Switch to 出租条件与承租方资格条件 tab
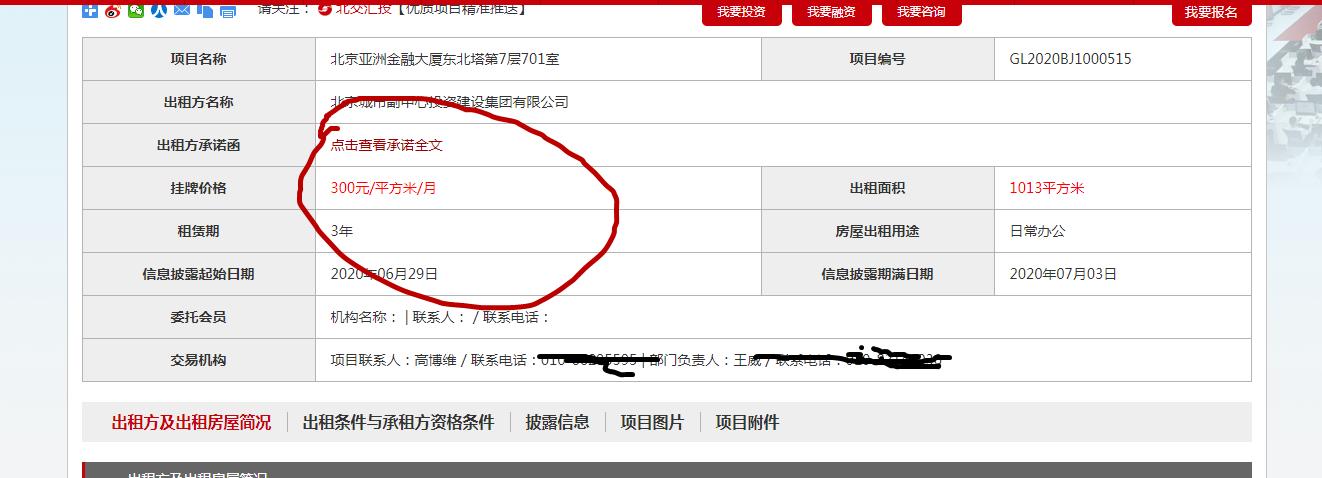 tap(398, 422)
